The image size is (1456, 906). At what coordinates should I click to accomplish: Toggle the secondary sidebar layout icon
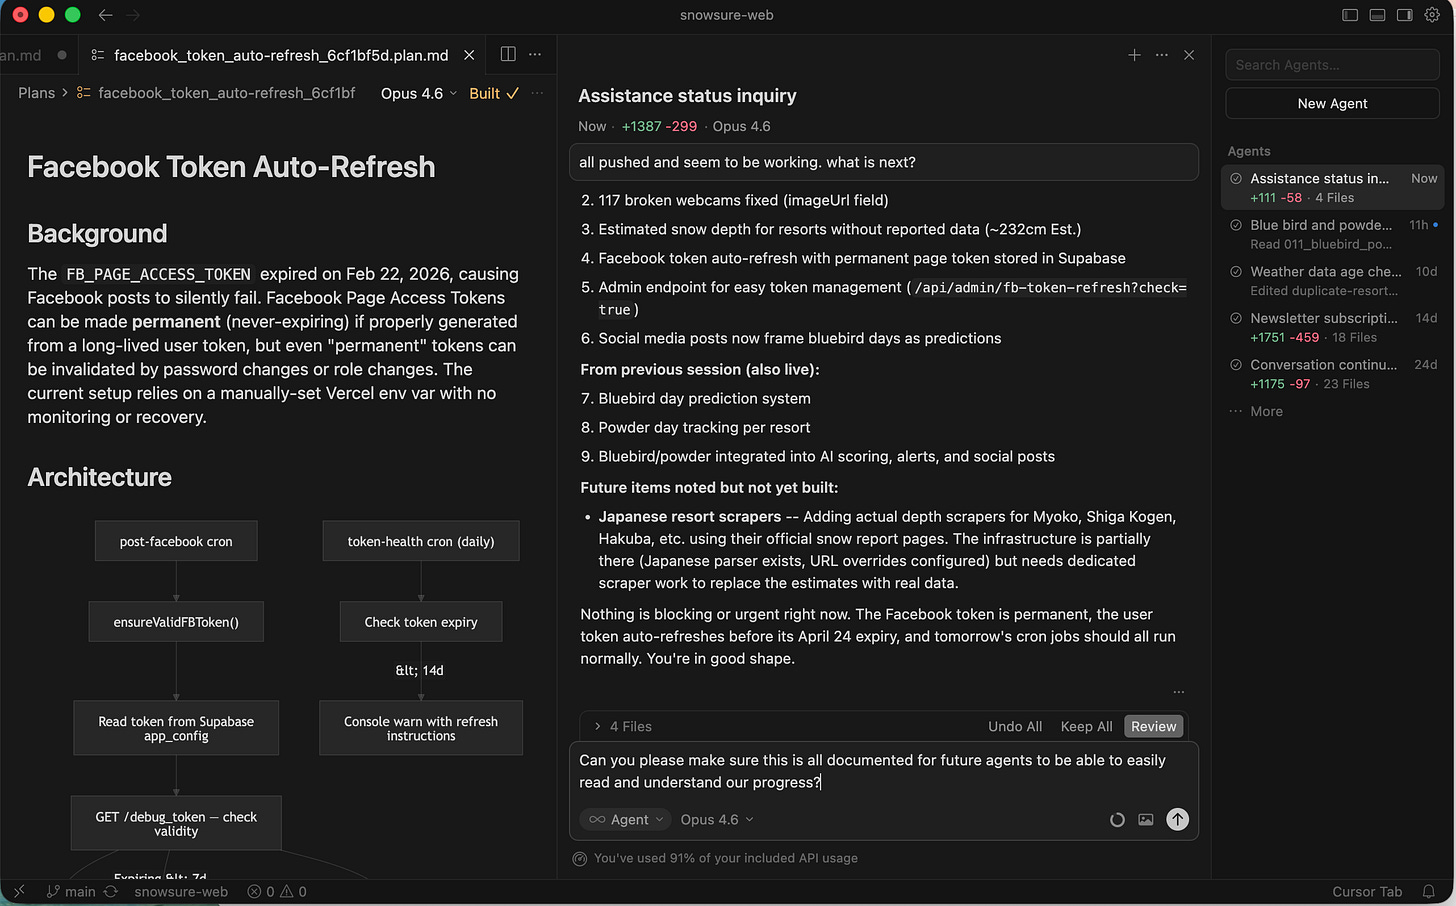point(1404,15)
